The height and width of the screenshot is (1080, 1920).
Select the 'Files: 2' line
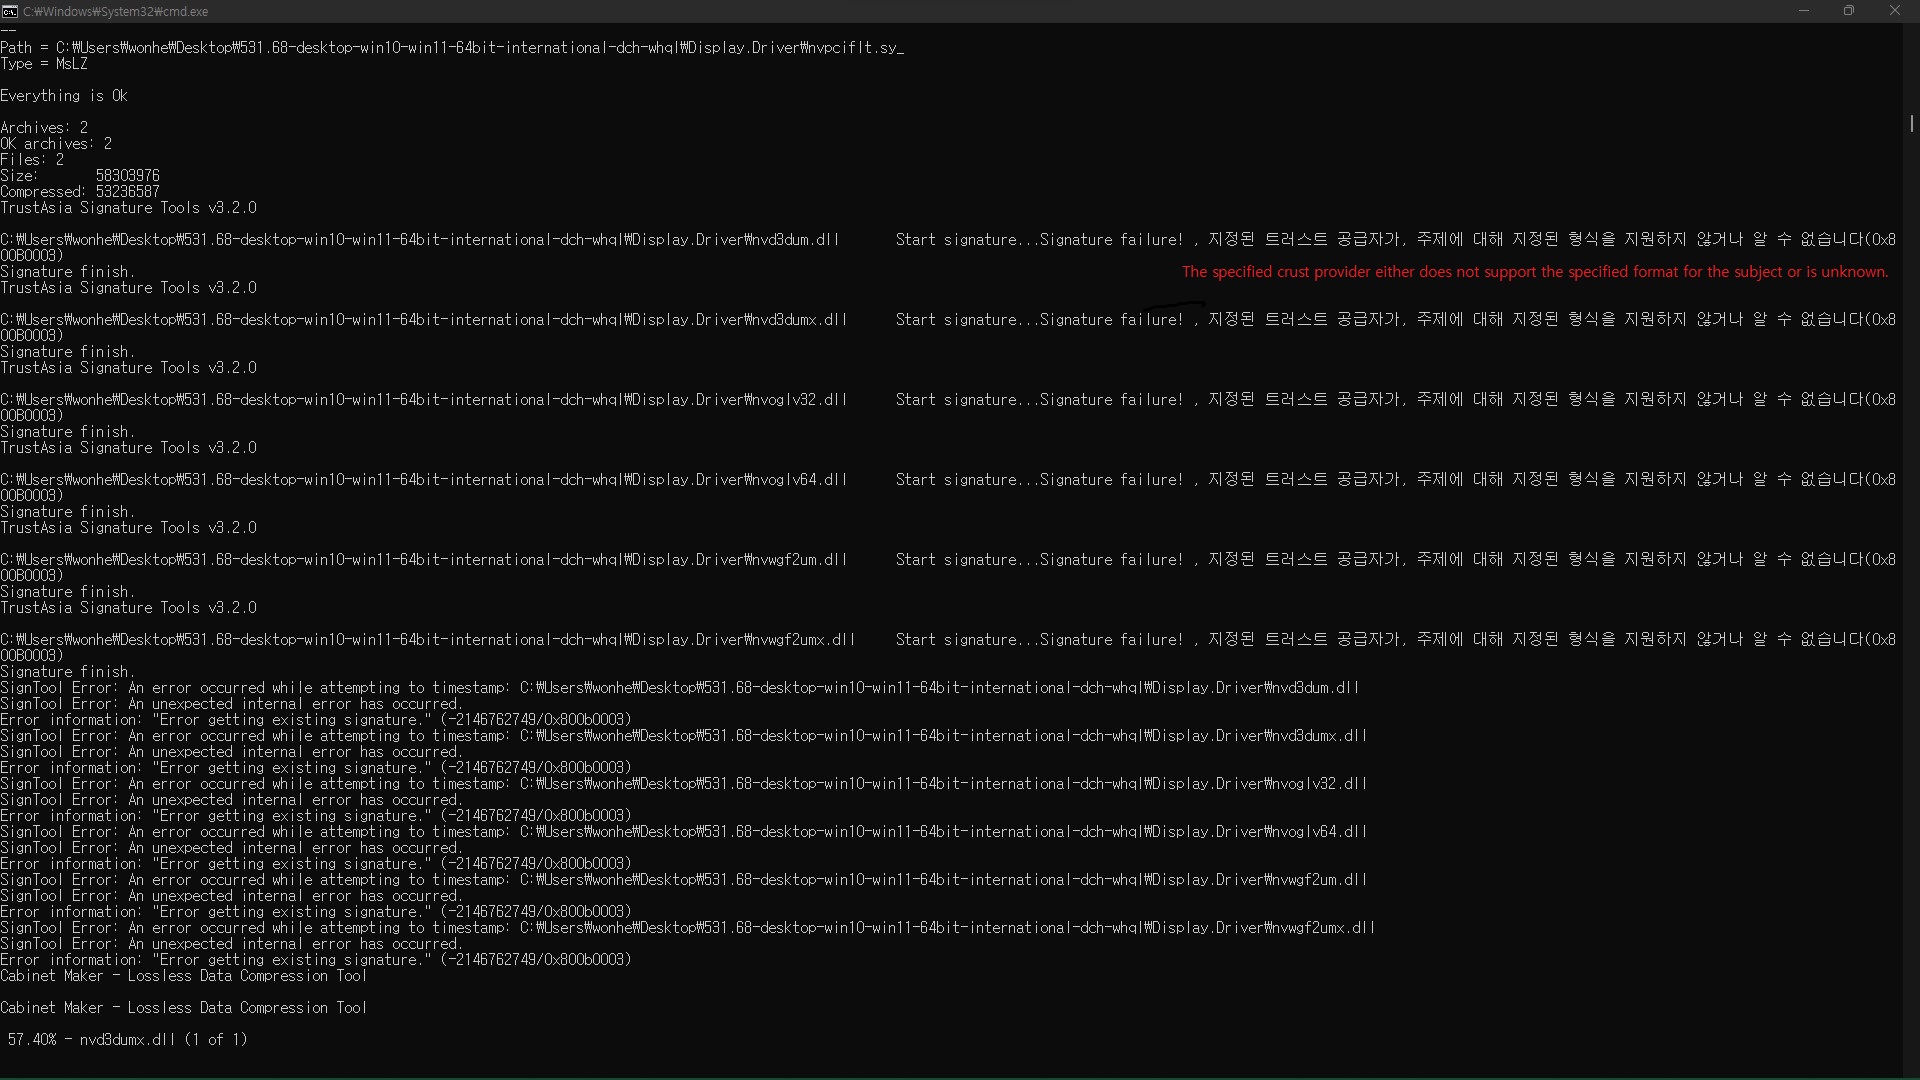click(x=32, y=159)
